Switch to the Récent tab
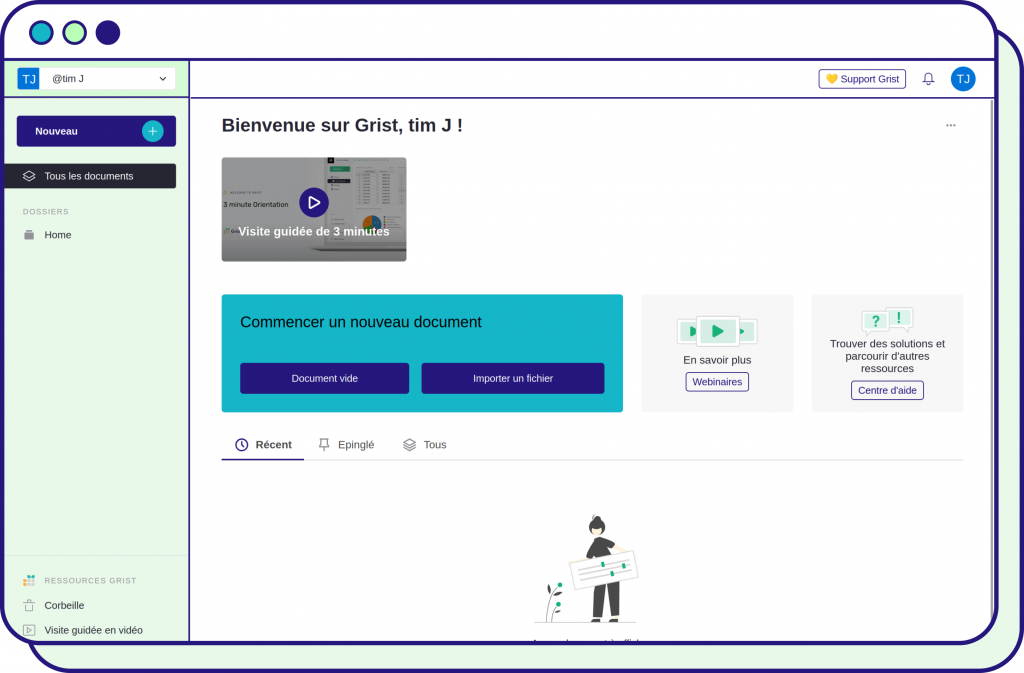Image resolution: width=1024 pixels, height=673 pixels. tap(263, 445)
